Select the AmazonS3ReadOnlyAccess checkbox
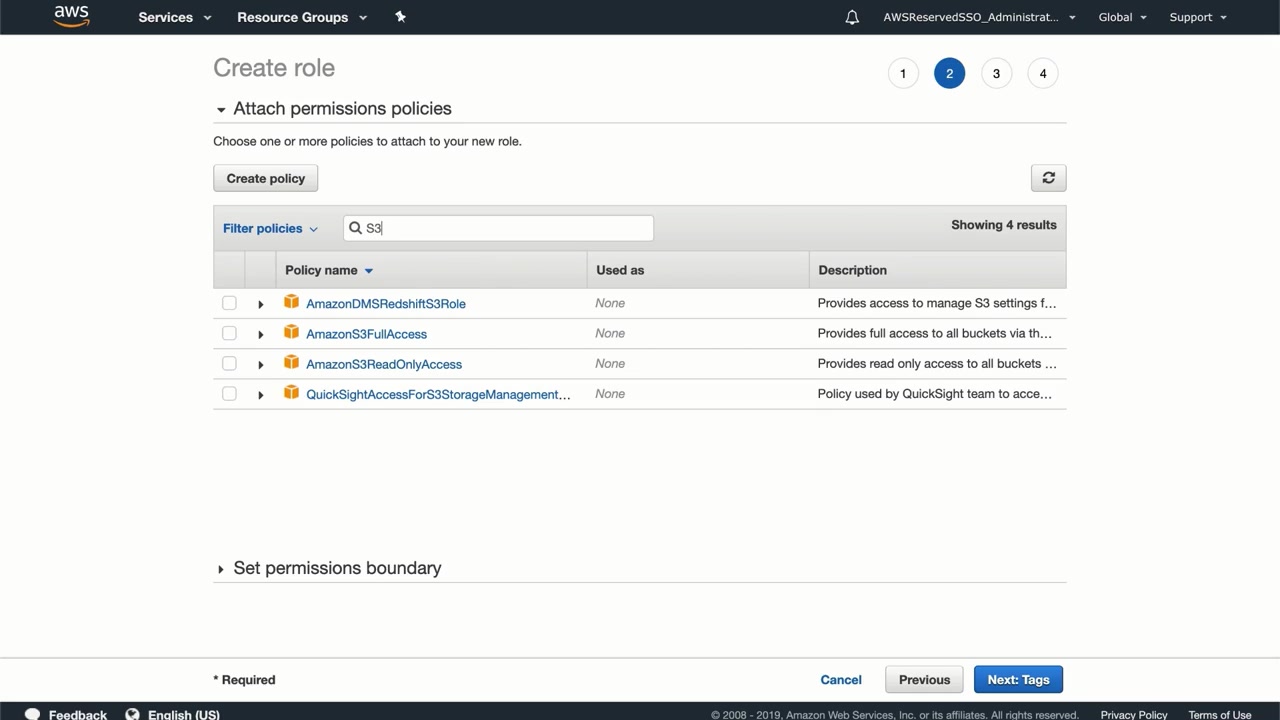 (229, 364)
